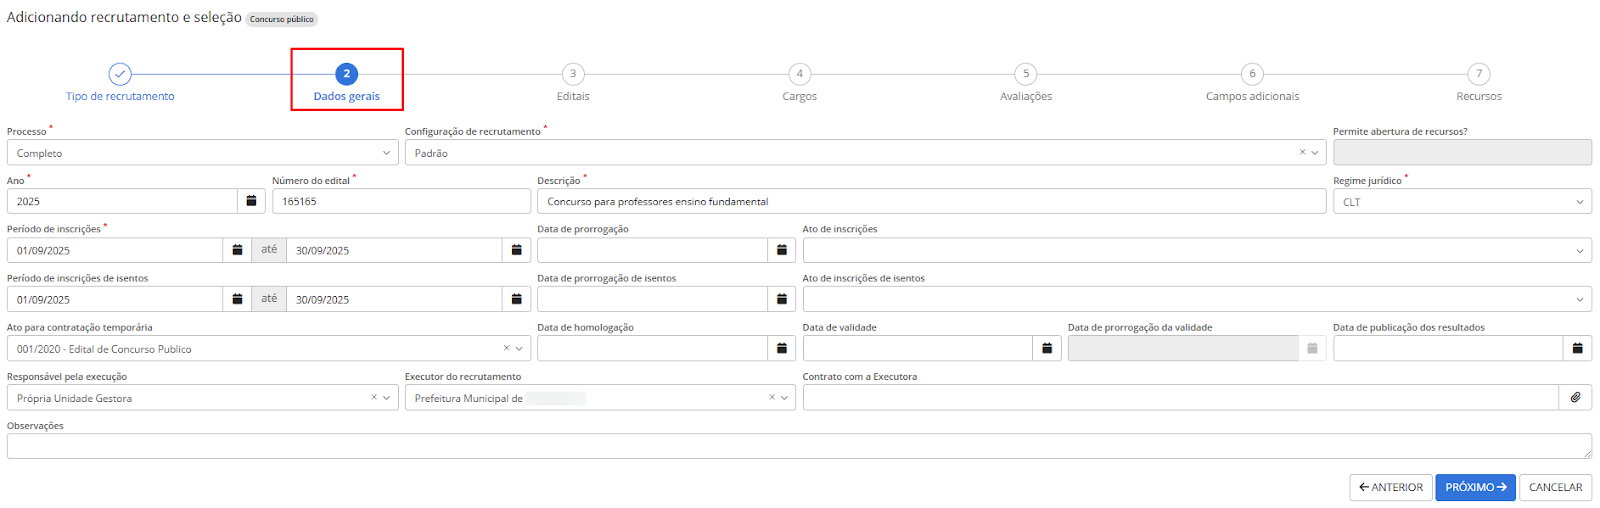Image resolution: width=1600 pixels, height=508 pixels.
Task: Click into the Observações text field
Action: pyautogui.click(x=798, y=446)
